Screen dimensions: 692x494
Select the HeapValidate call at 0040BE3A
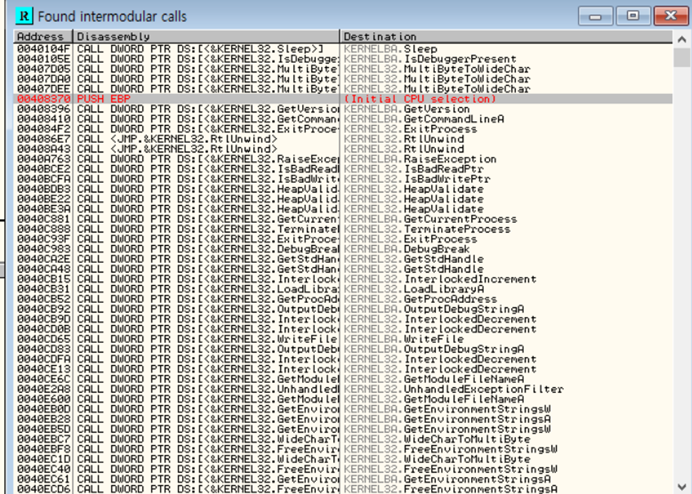pos(343,209)
